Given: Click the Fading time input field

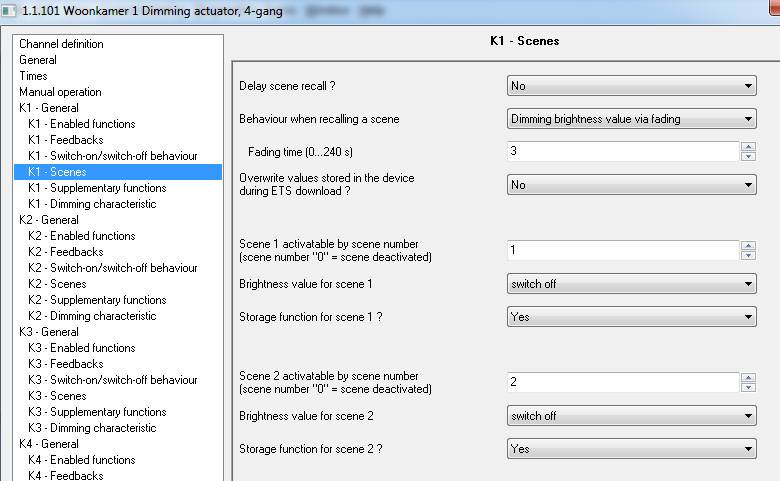Looking at the screenshot, I should point(622,152).
